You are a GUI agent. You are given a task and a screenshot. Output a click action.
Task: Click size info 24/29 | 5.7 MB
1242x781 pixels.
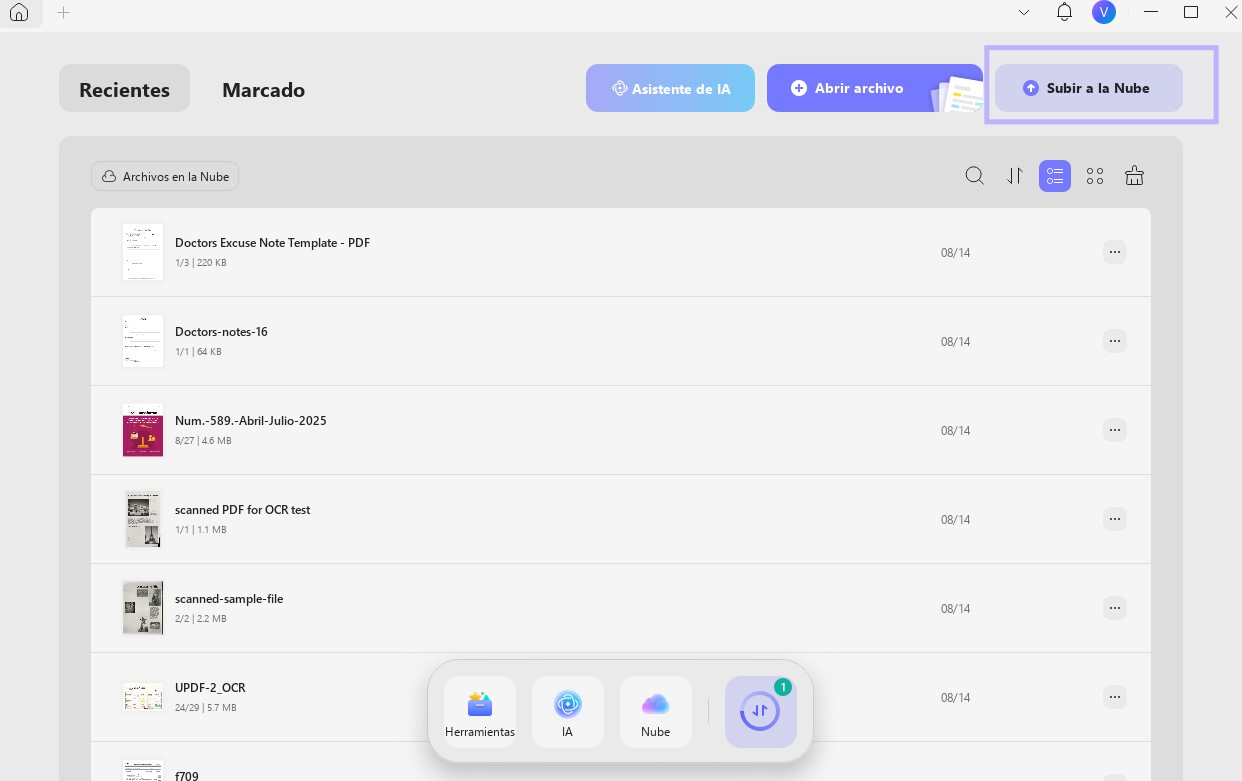point(206,708)
